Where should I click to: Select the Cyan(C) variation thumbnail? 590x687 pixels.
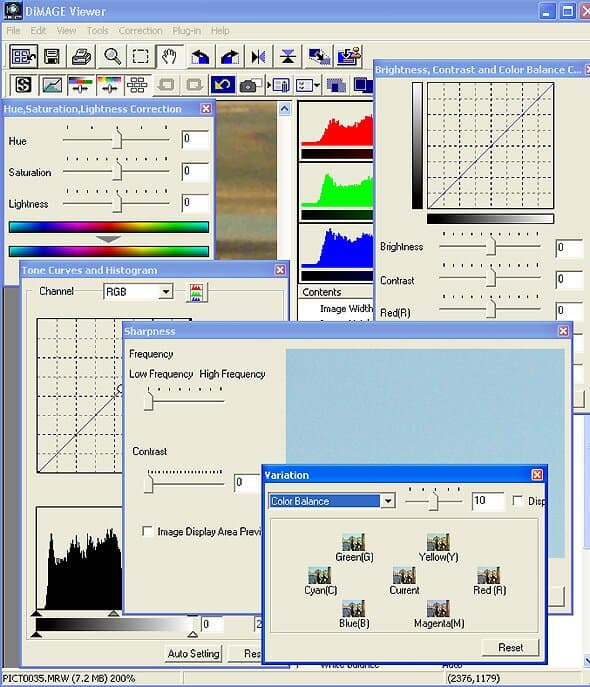point(319,575)
